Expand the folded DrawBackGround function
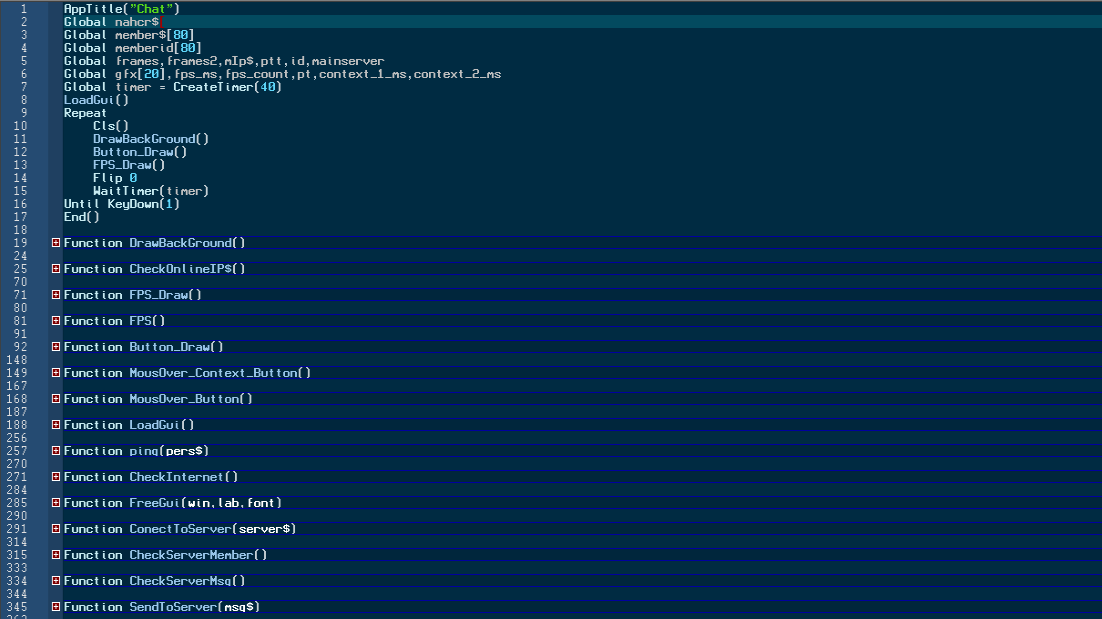This screenshot has height=619, width=1102. click(x=55, y=243)
